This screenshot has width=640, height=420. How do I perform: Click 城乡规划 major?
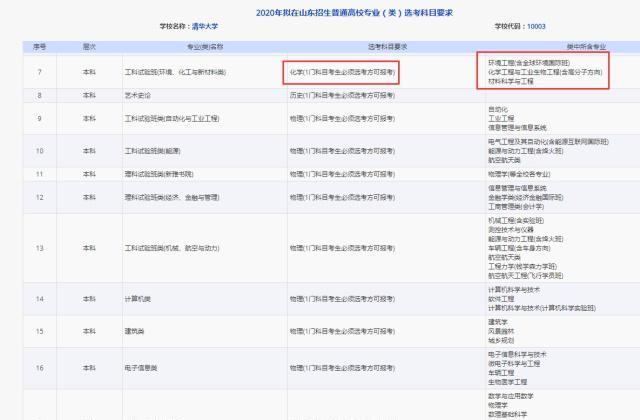point(501,340)
